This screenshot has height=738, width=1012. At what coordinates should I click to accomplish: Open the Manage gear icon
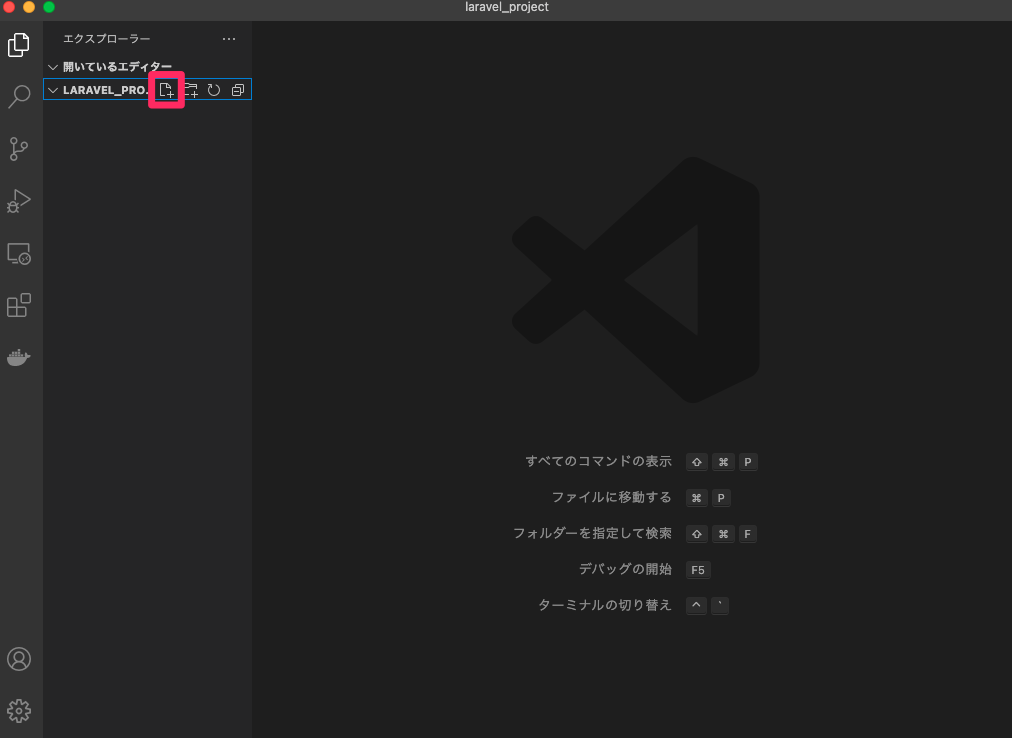(x=19, y=711)
